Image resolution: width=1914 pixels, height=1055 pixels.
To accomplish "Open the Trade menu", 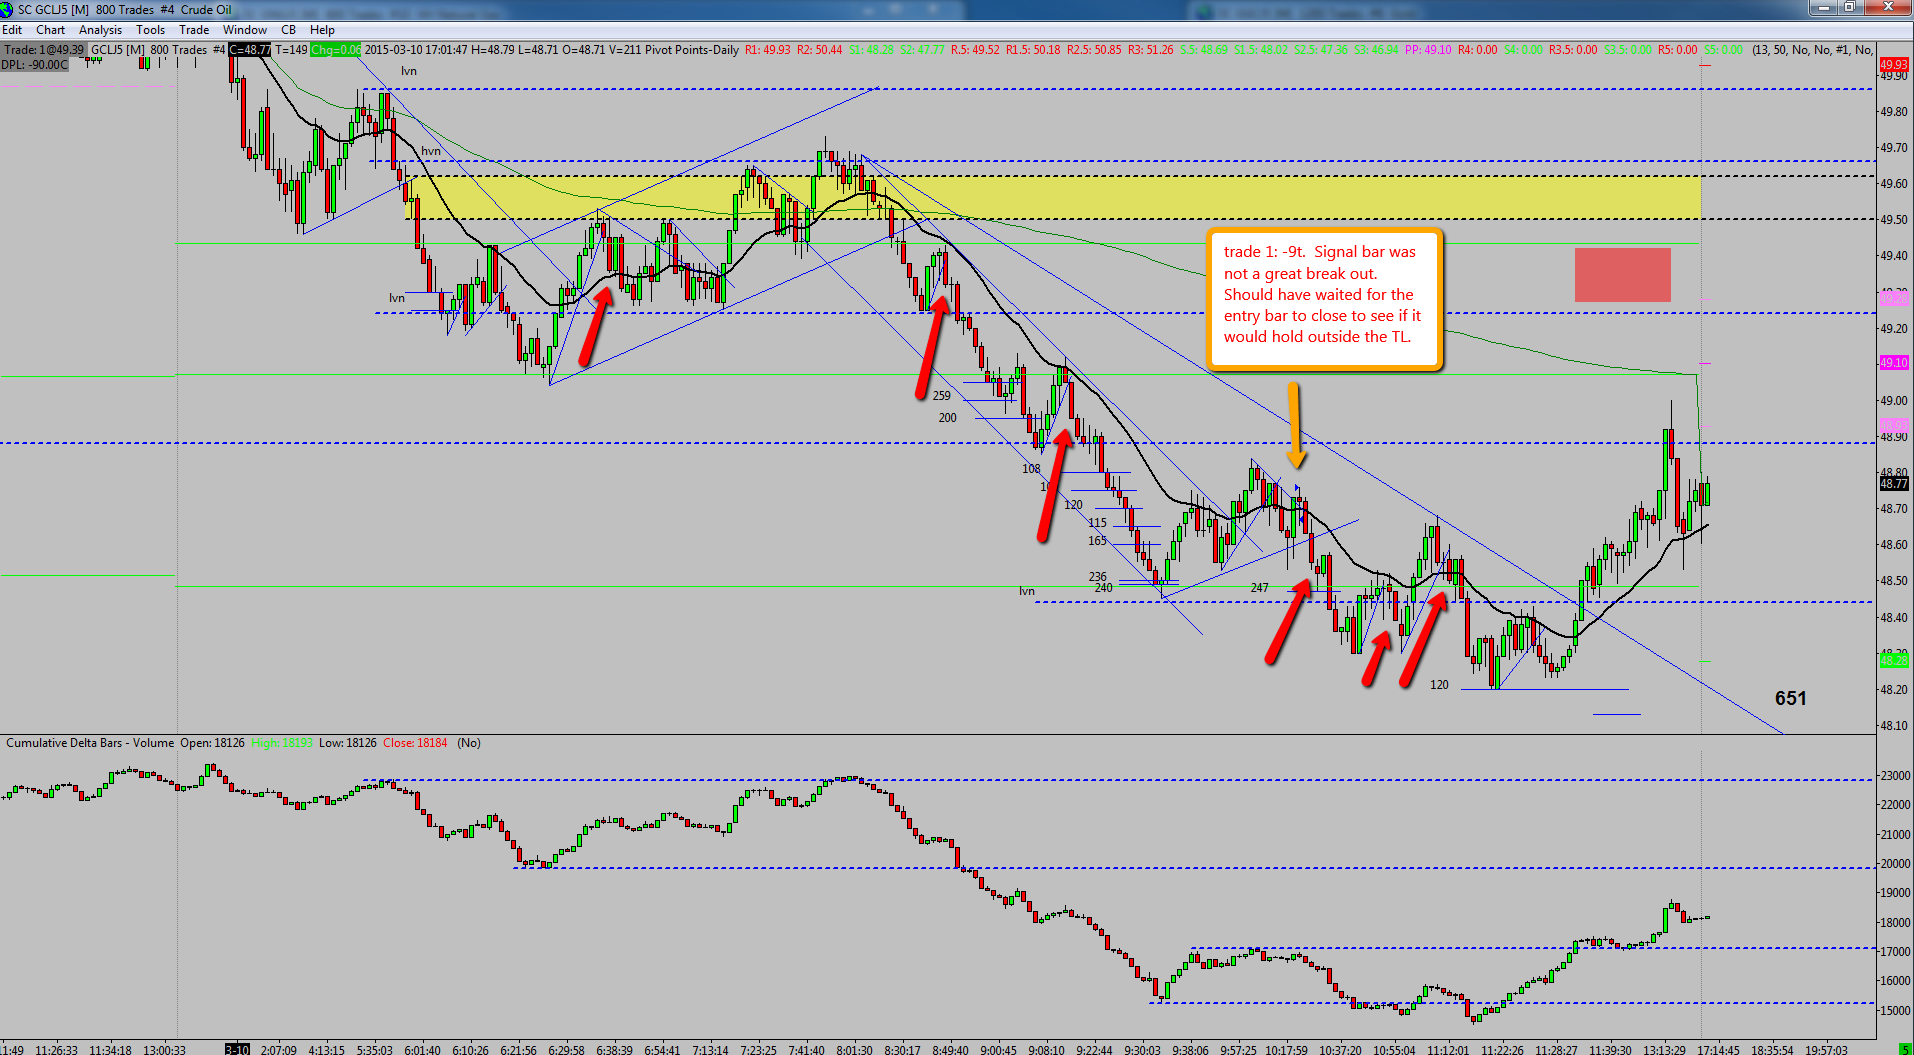I will click(194, 30).
